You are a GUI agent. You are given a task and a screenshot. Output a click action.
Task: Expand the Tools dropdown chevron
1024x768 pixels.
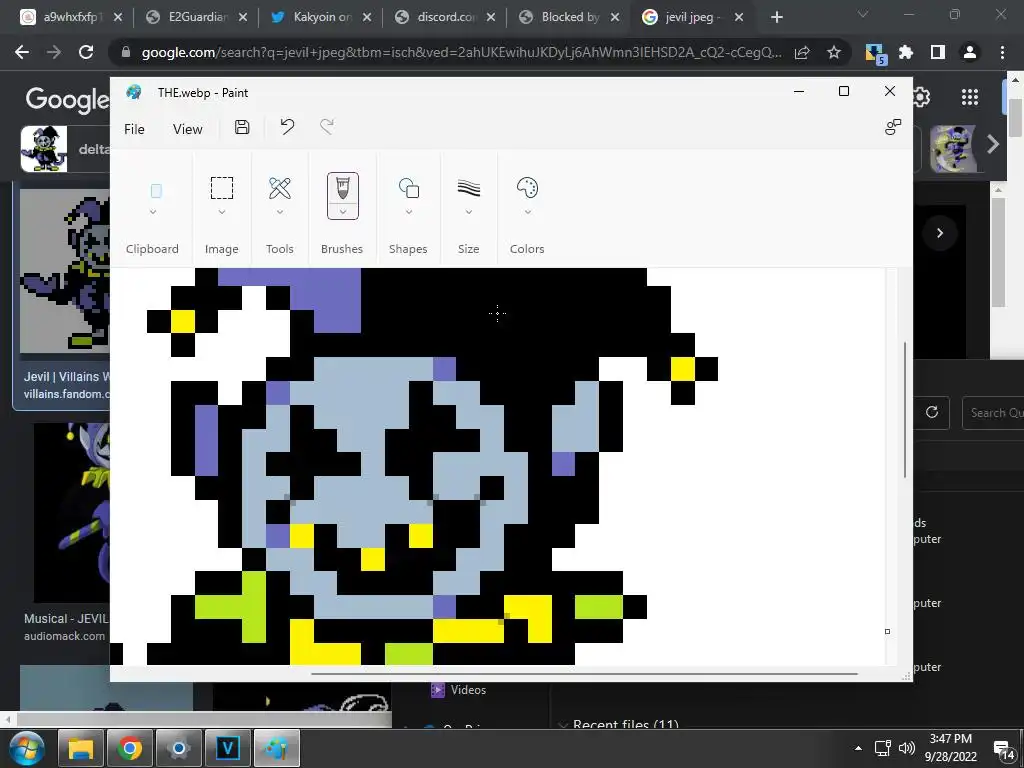pos(280,212)
